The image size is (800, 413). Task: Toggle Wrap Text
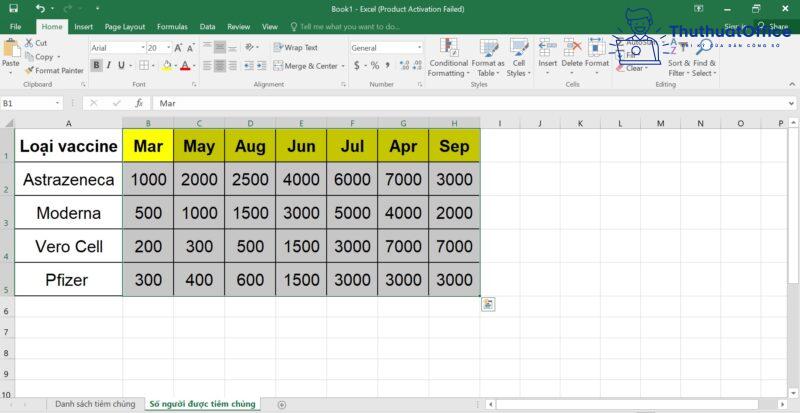pyautogui.click(x=296, y=47)
